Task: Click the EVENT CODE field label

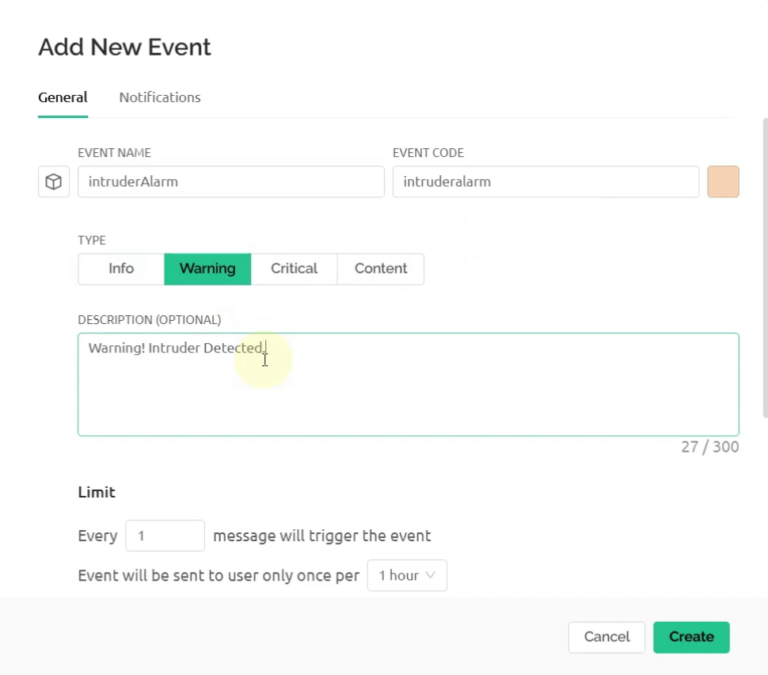Action: click(428, 153)
